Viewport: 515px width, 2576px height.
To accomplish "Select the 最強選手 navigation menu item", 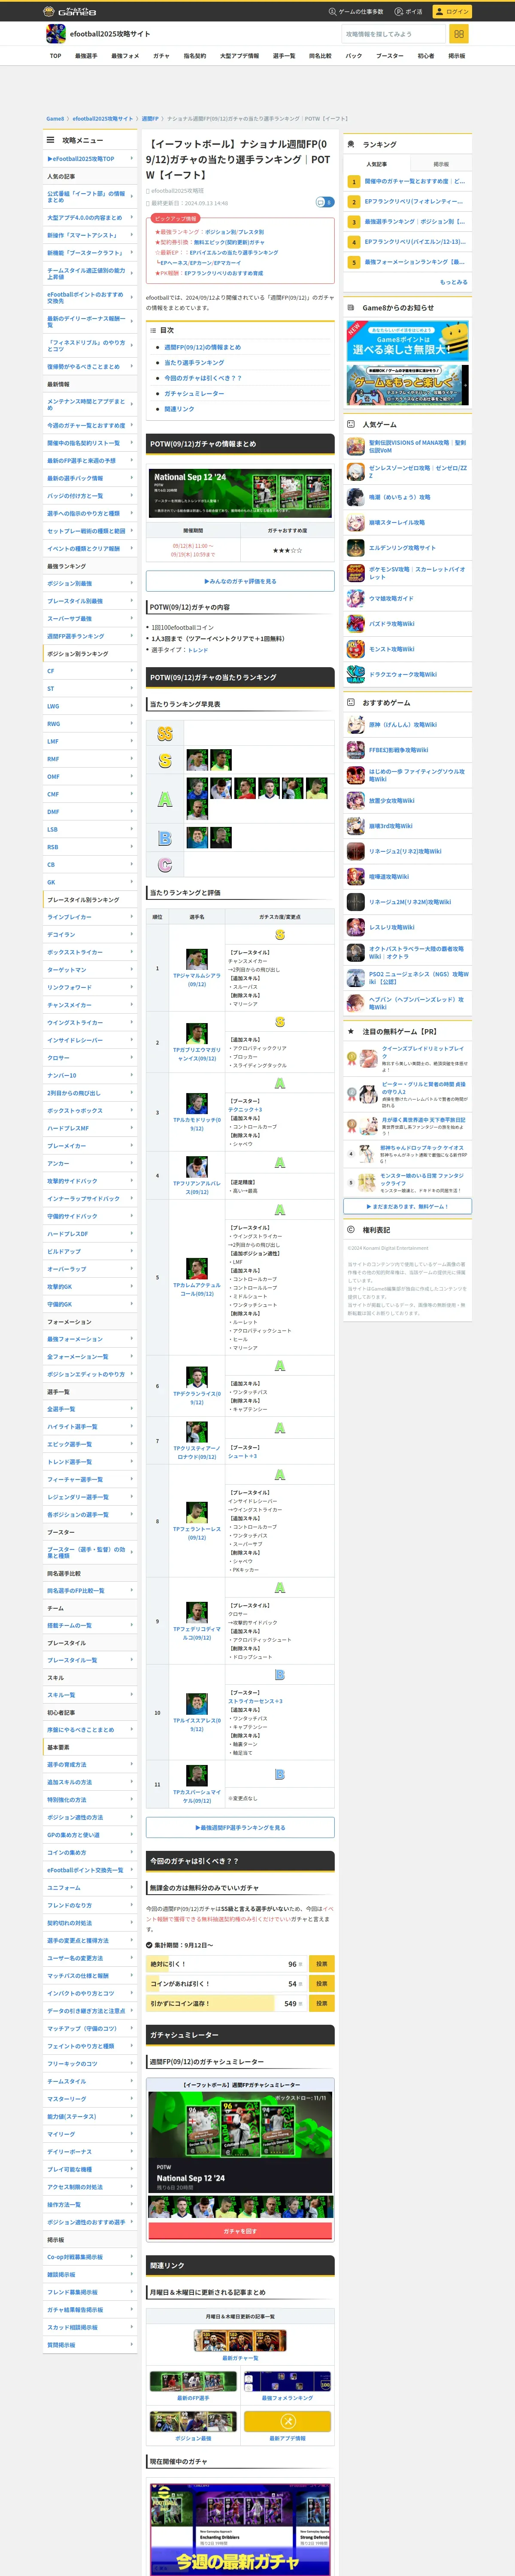I will (x=86, y=56).
